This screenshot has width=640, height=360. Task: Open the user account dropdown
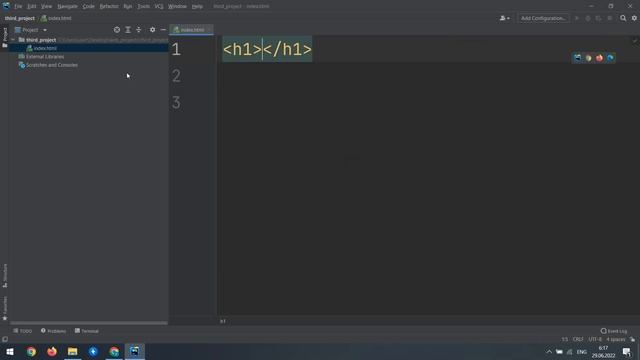tap(504, 18)
